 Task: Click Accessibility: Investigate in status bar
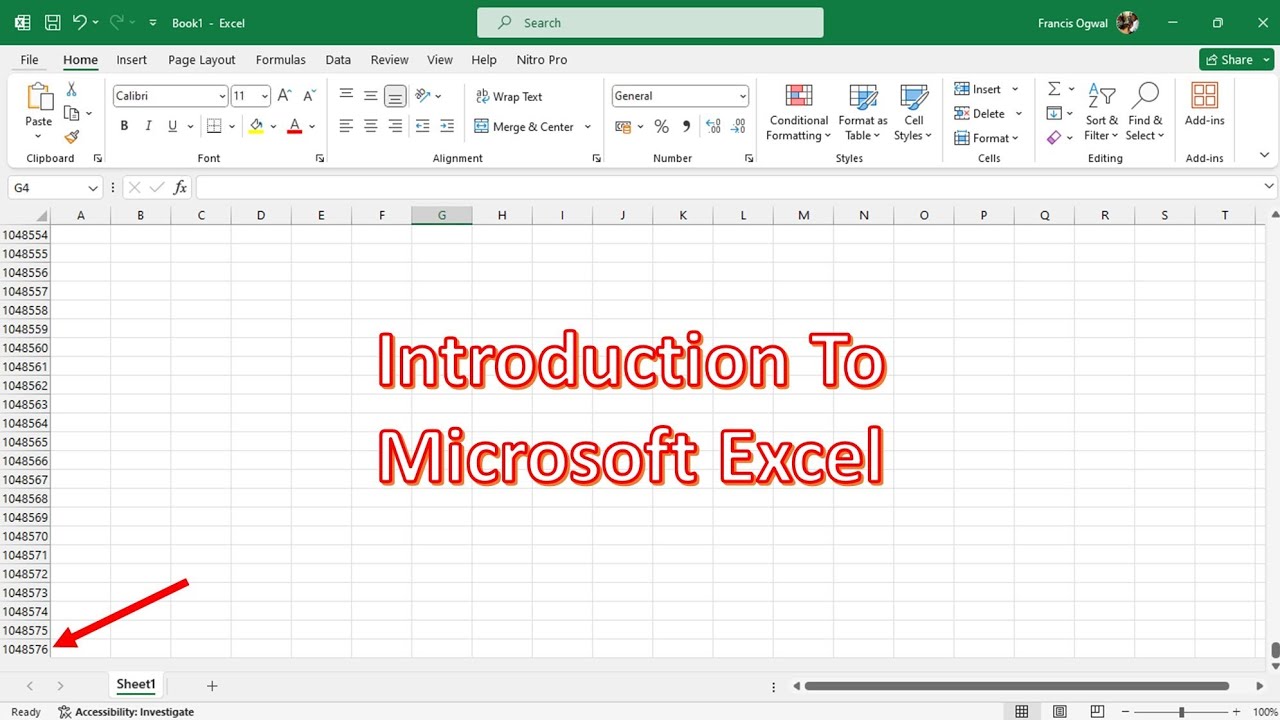pyautogui.click(x=127, y=712)
